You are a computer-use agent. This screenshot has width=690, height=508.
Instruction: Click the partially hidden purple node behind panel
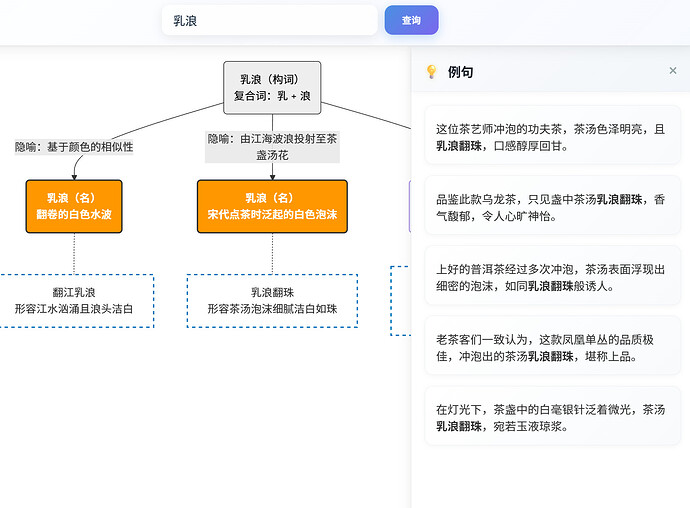tap(410, 206)
